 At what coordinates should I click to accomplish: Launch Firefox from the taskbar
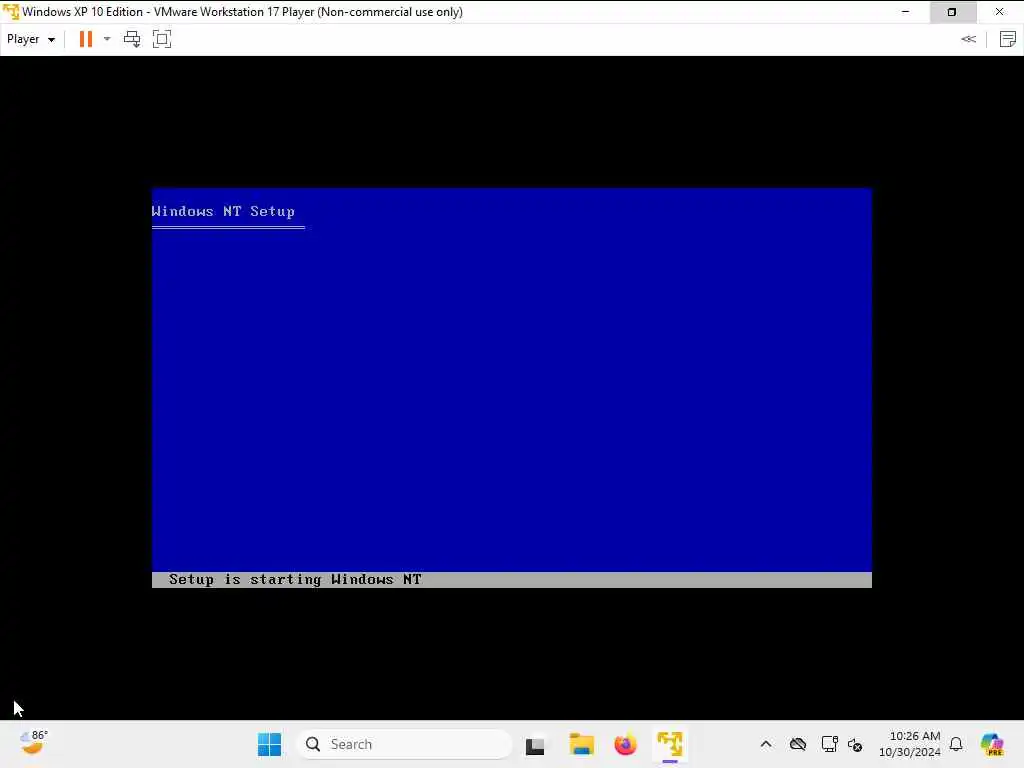[x=625, y=744]
